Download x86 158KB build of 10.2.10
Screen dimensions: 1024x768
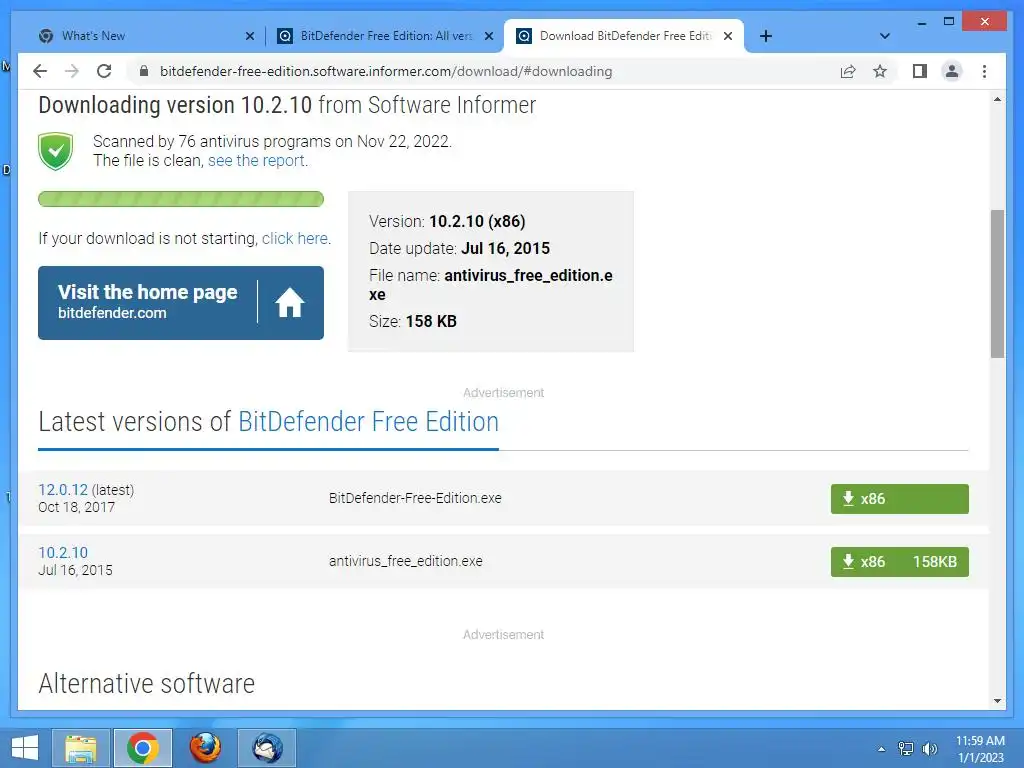899,562
